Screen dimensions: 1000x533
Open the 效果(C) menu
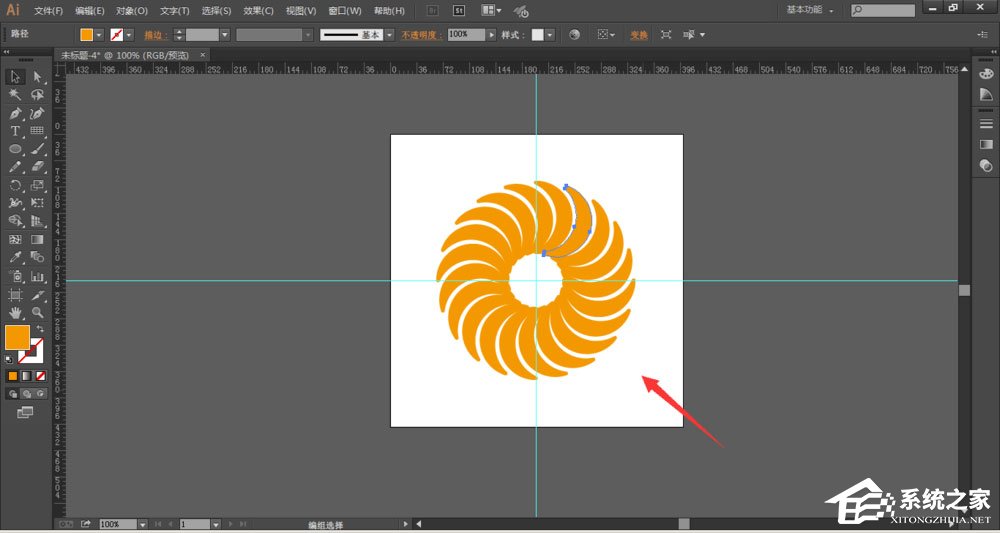pos(258,11)
